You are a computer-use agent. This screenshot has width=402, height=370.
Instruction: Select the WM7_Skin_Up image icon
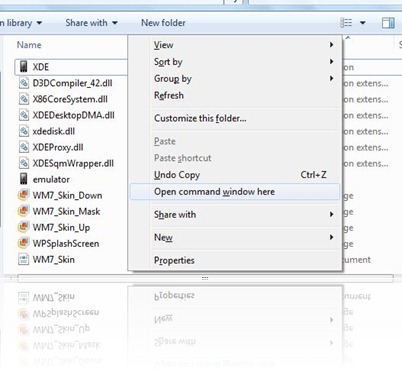23,227
